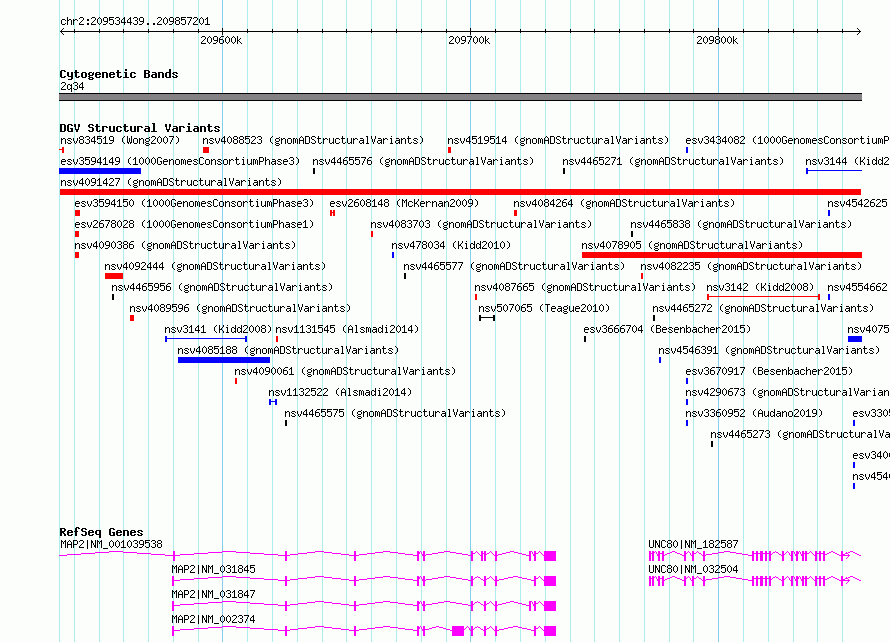The width and height of the screenshot is (890, 642).
Task: Click the esv3594149 1000Genomes variant label
Action: [x=180, y=161]
